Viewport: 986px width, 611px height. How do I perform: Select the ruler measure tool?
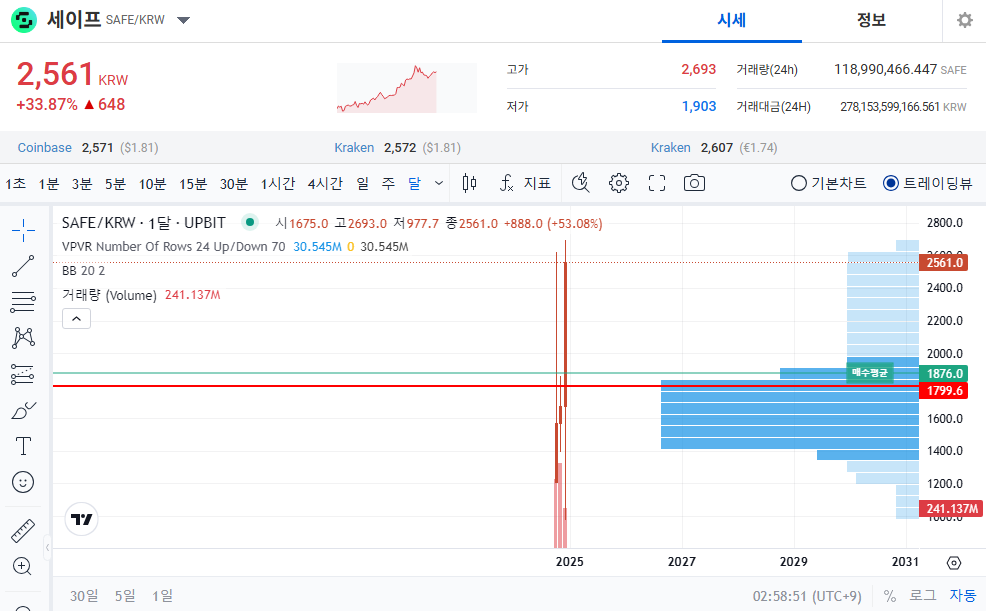tap(23, 531)
